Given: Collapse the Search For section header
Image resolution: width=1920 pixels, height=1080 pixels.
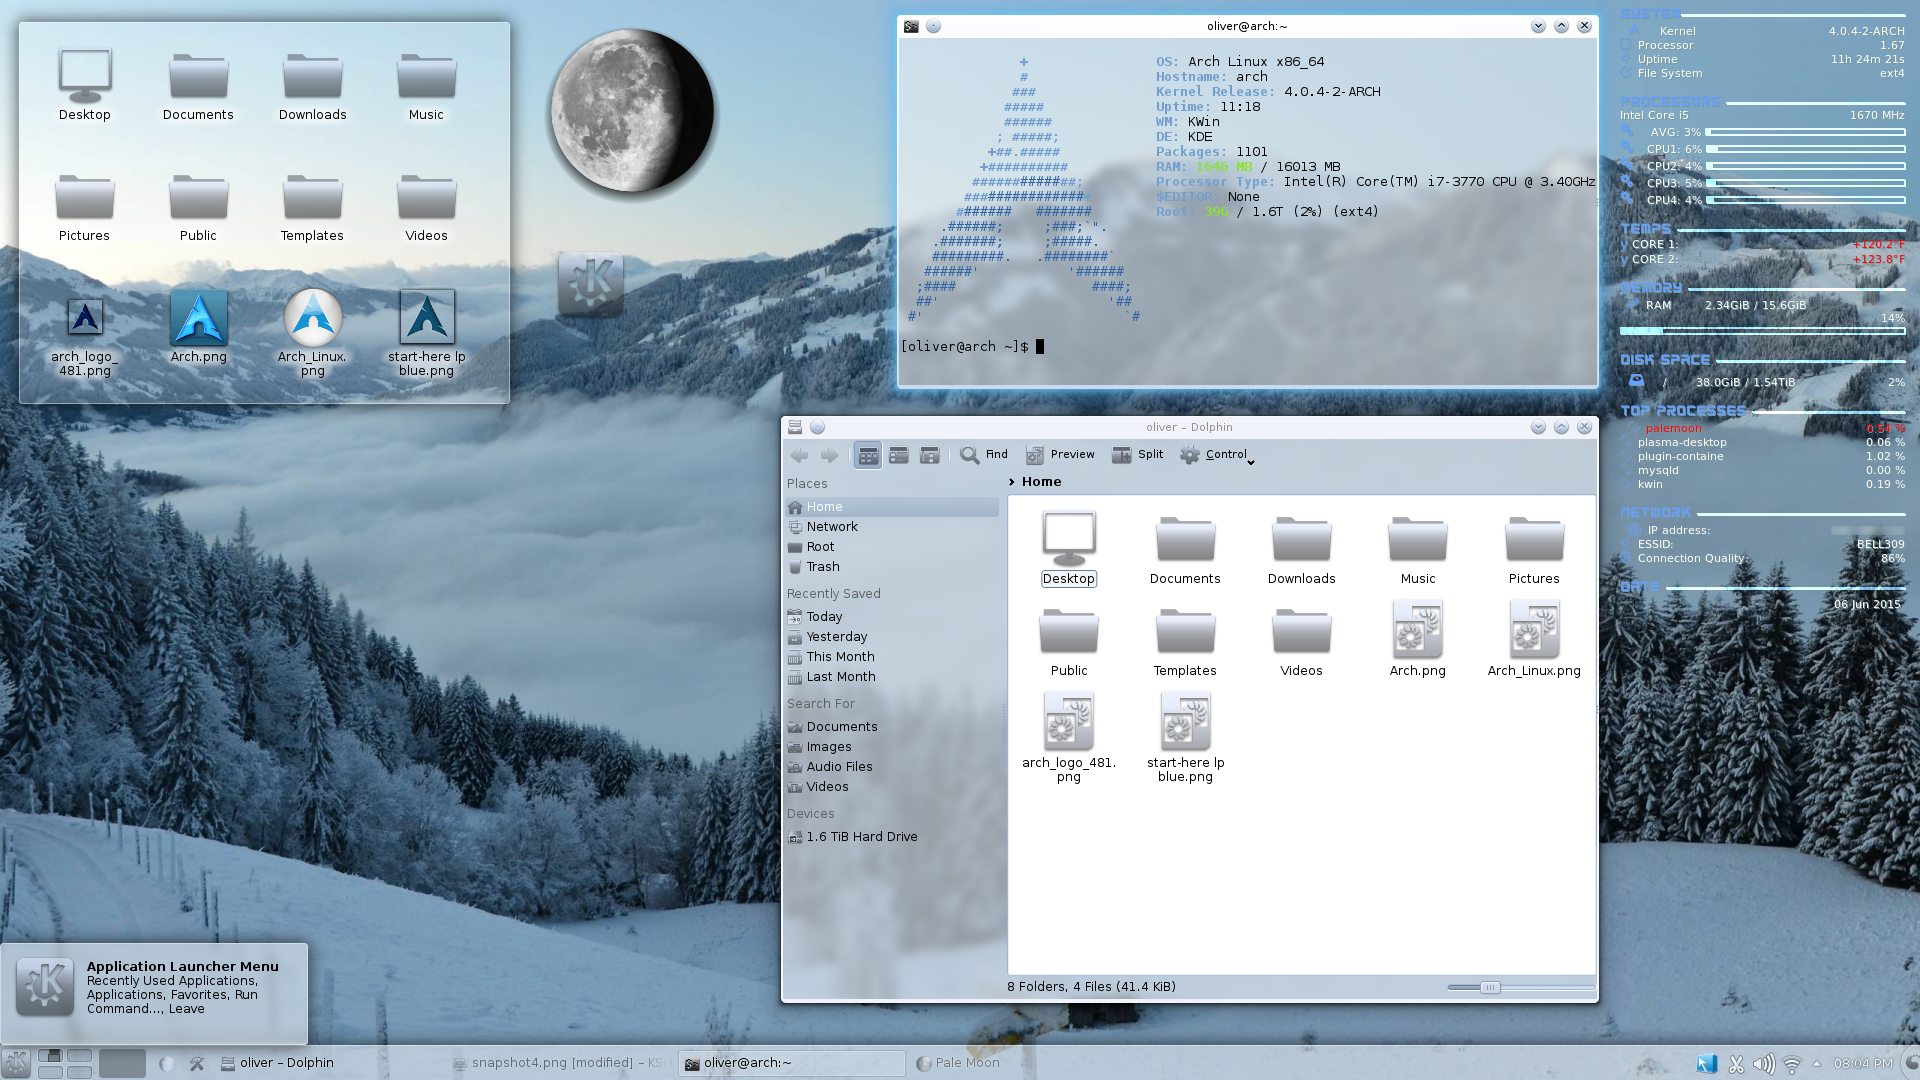Looking at the screenshot, I should 820,703.
